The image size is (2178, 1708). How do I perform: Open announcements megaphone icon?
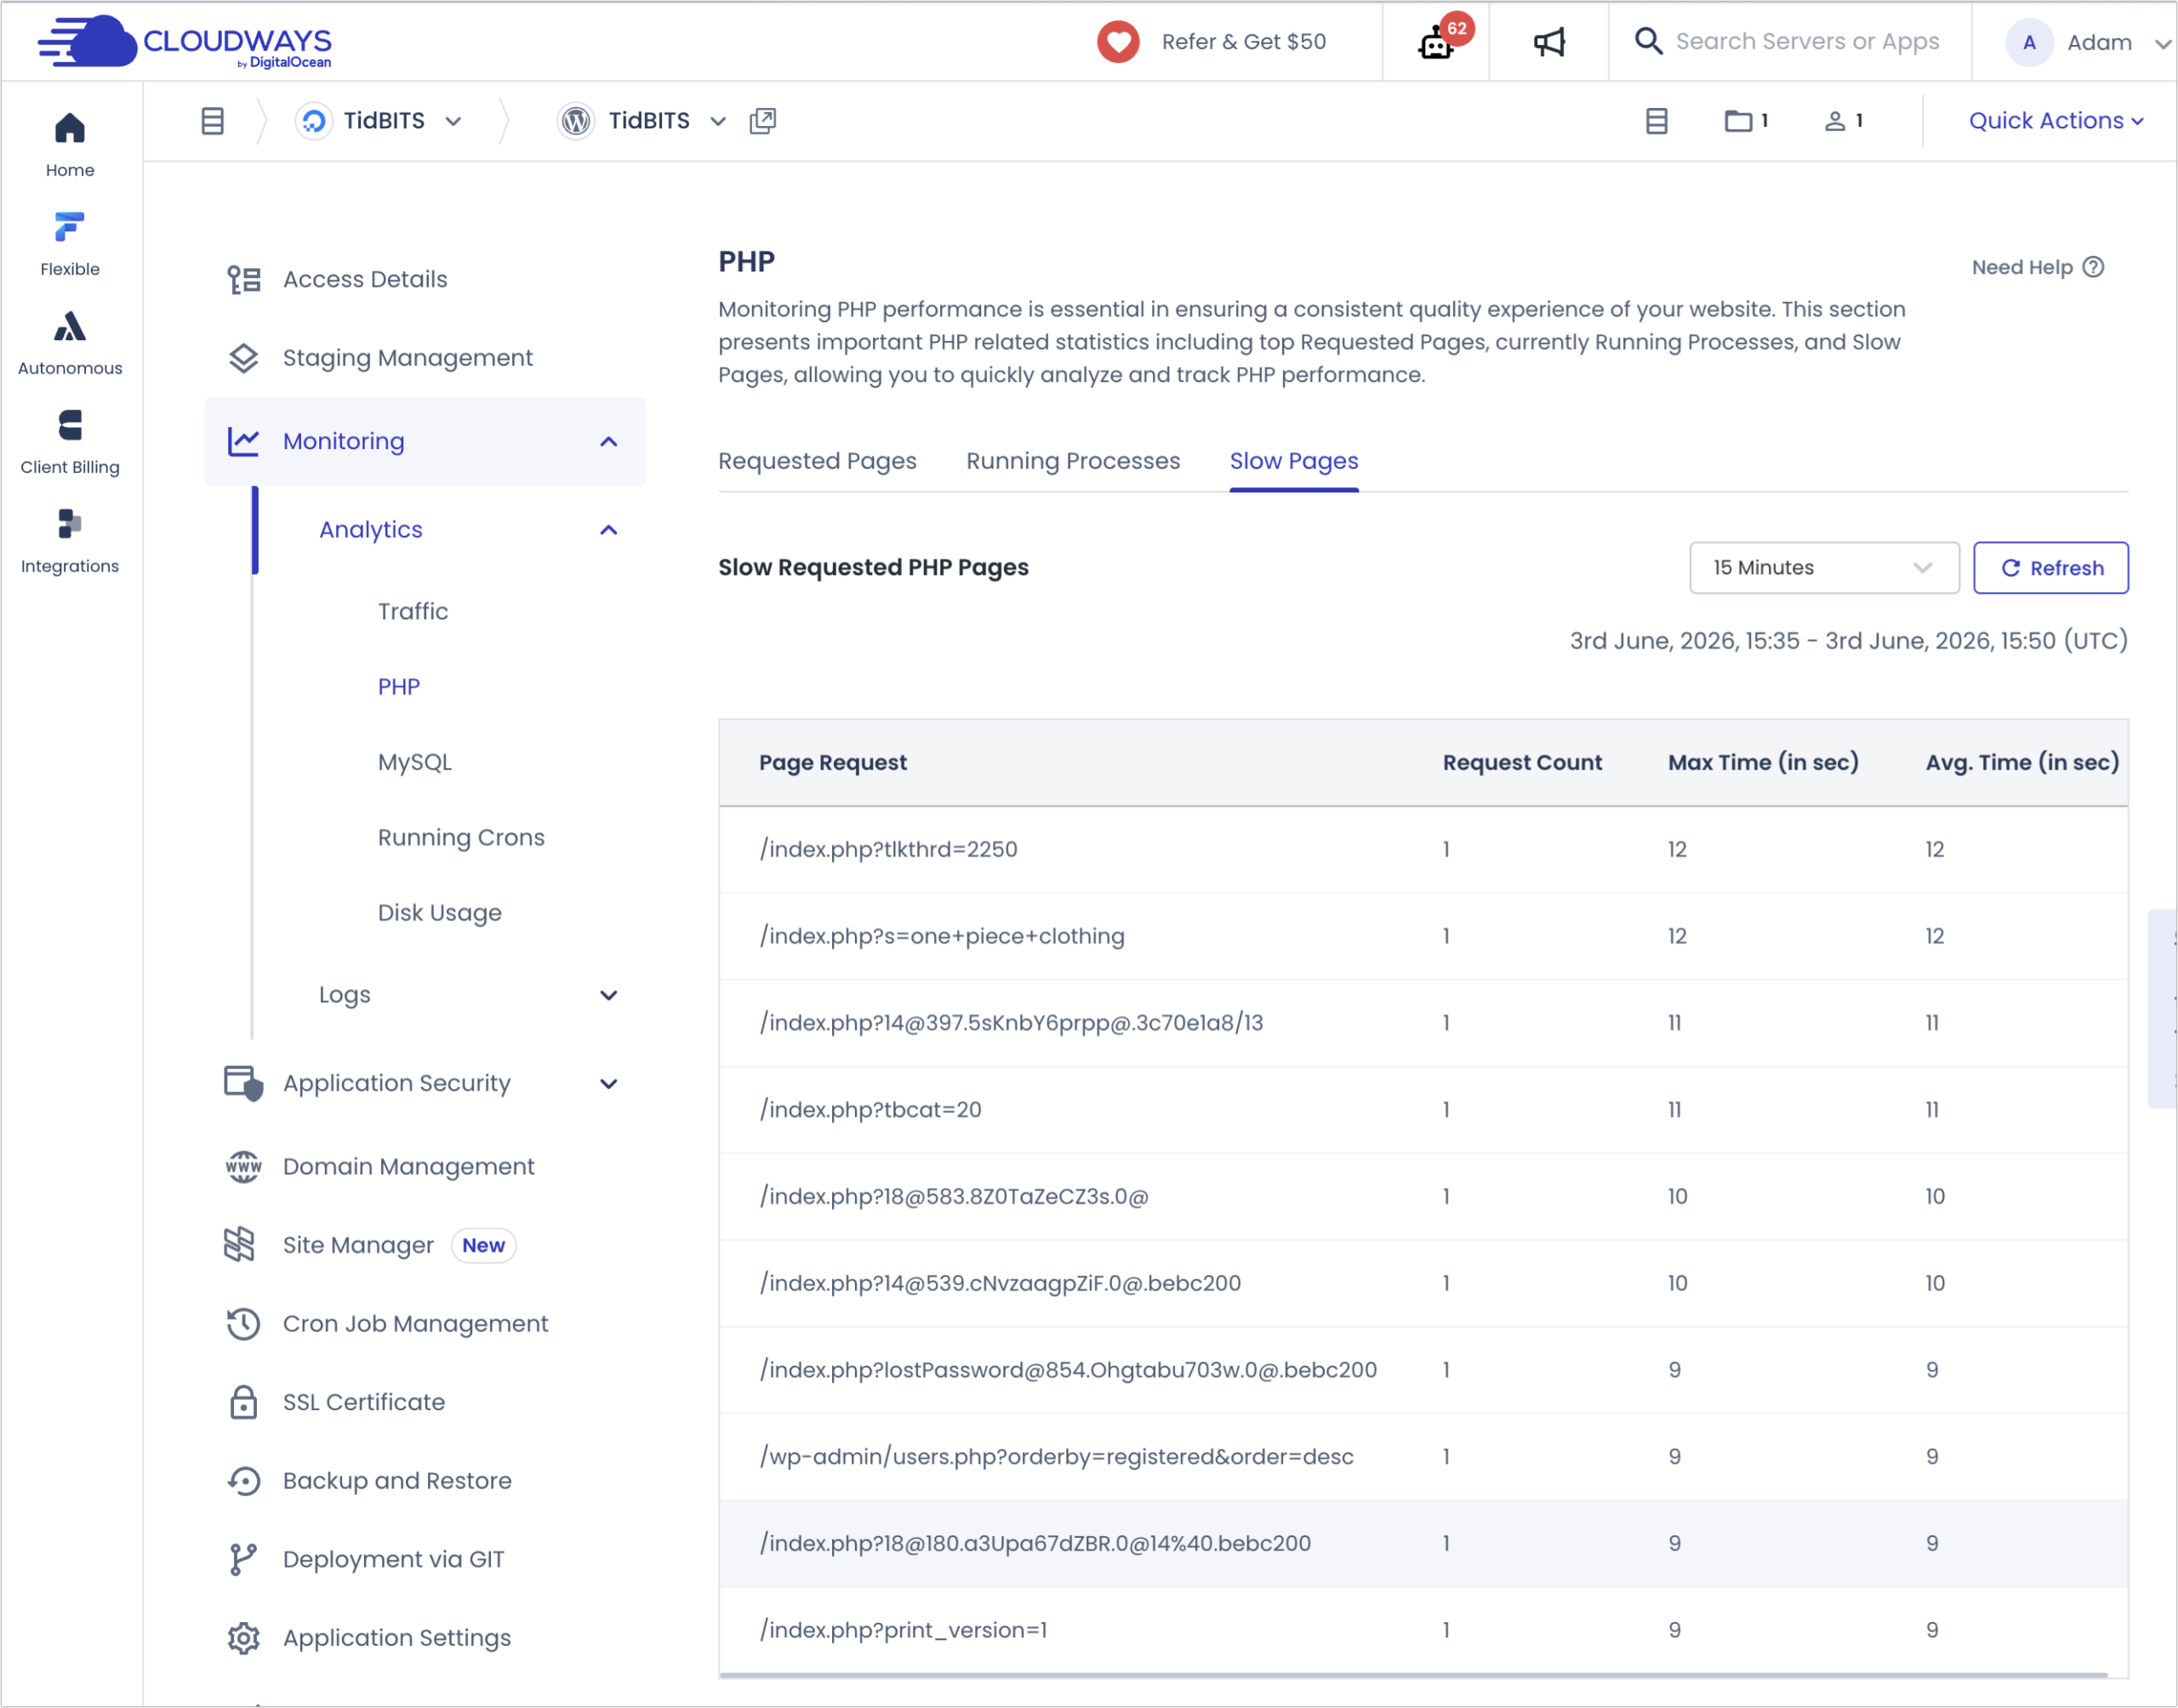1549,42
